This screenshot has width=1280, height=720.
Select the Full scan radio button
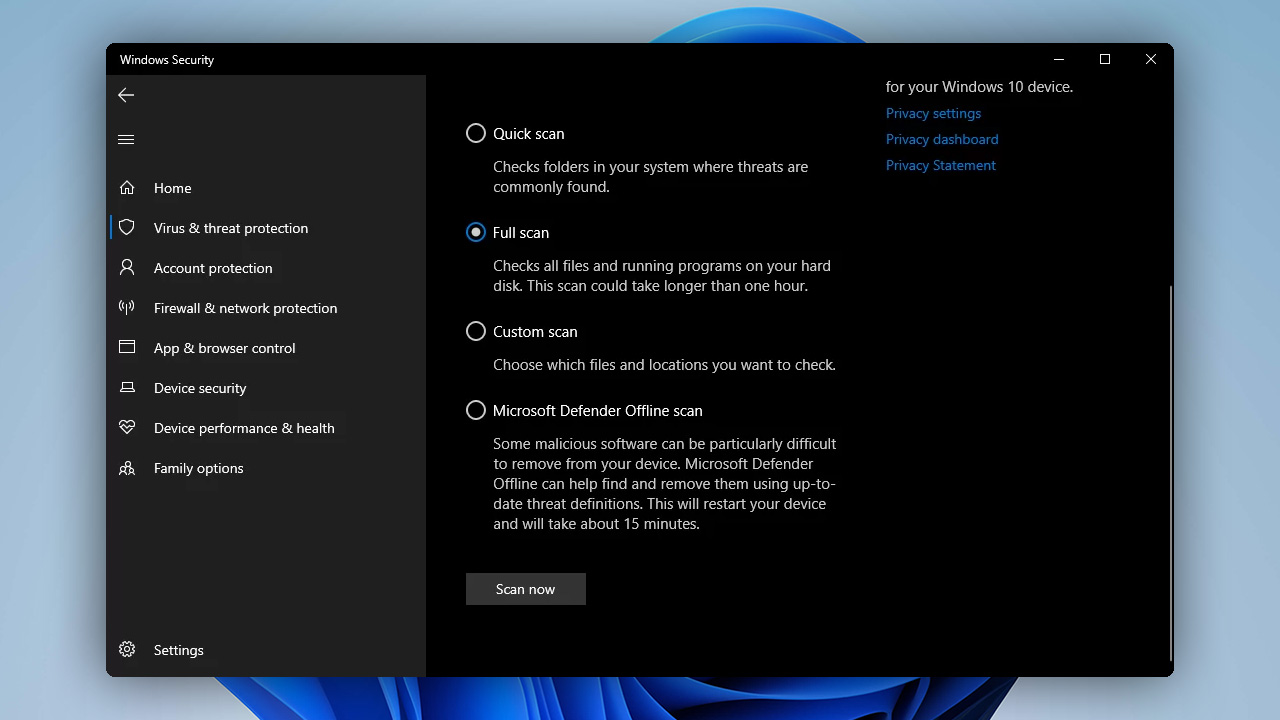coord(476,232)
